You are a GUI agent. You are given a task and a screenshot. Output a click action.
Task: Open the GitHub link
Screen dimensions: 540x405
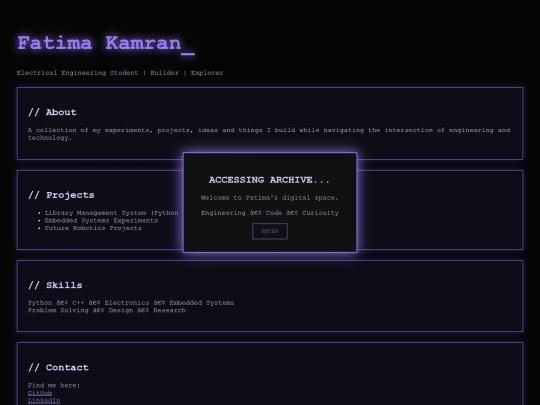tap(40, 393)
